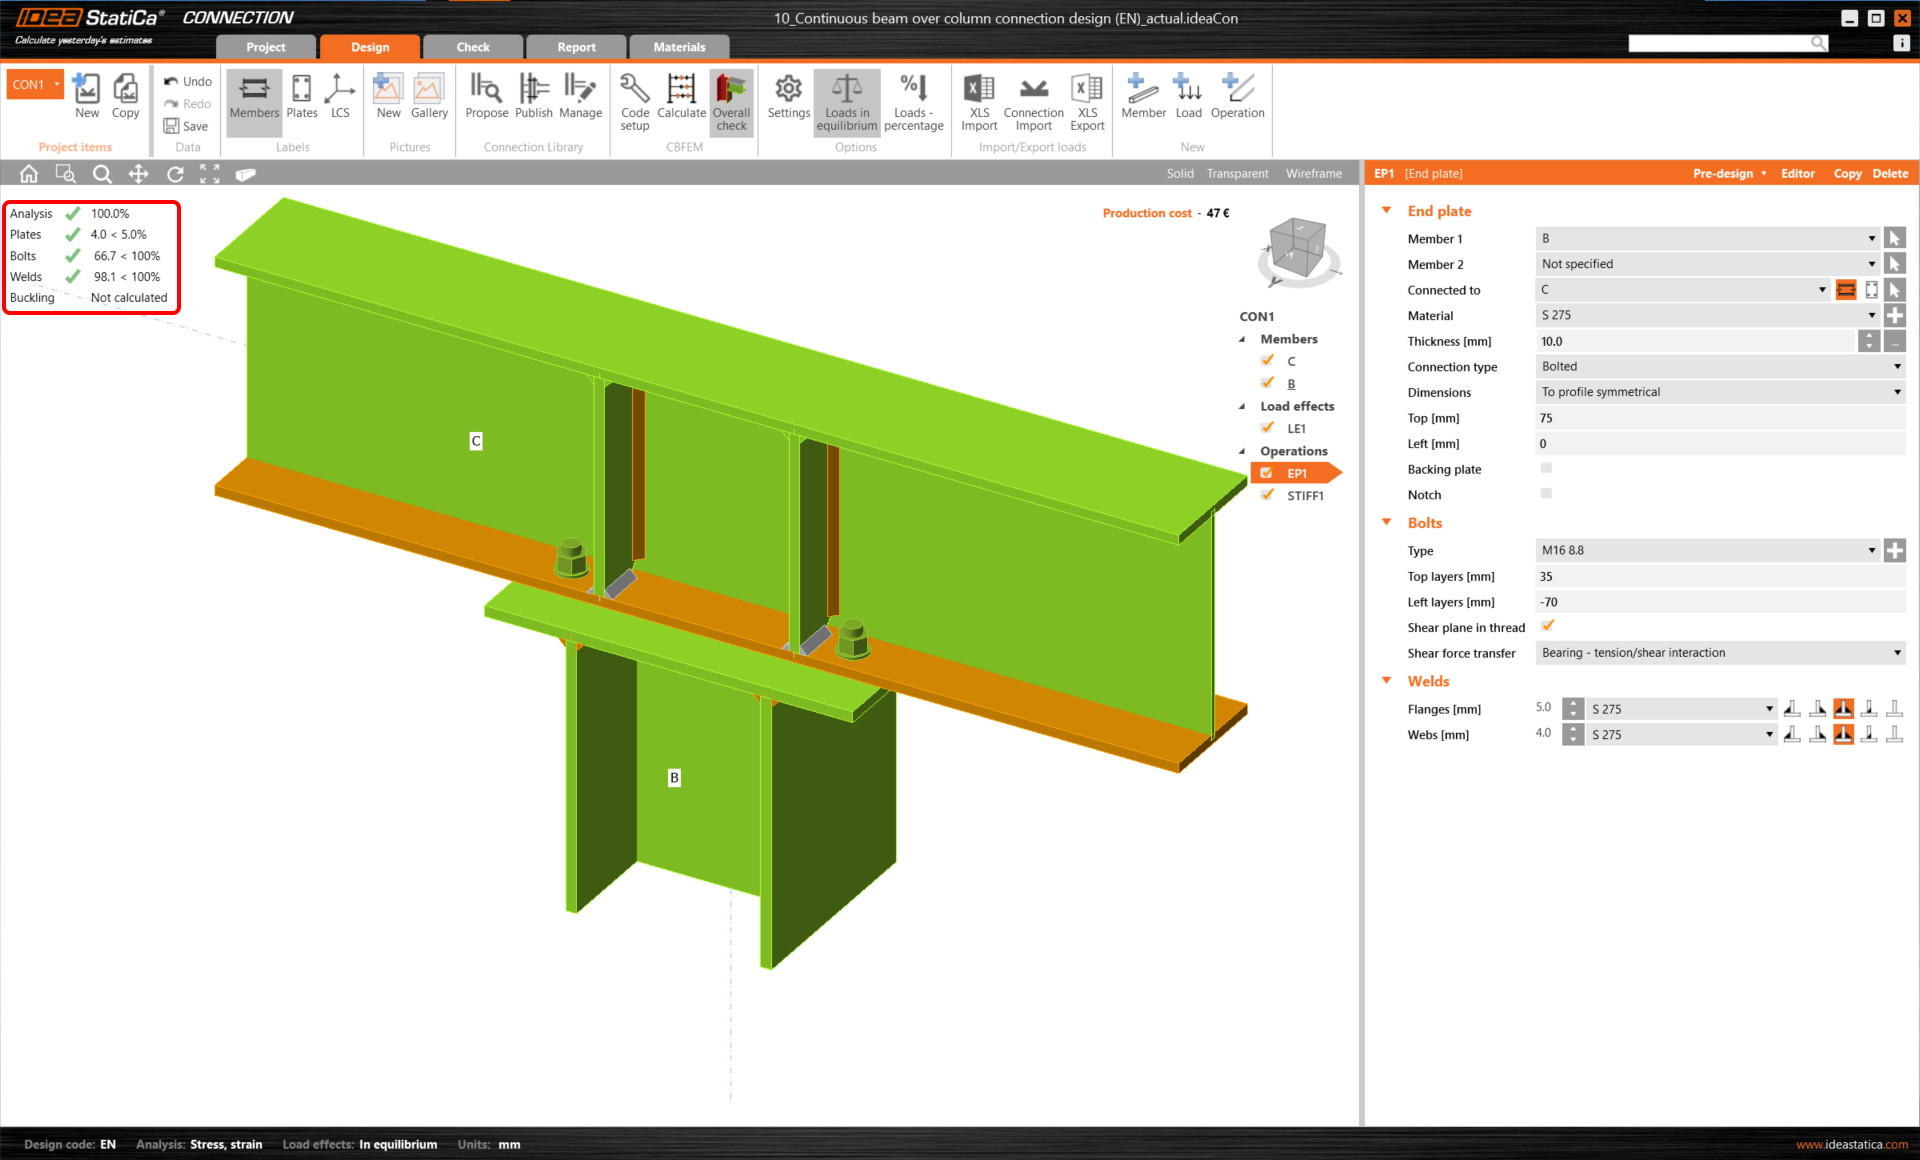Start the XLS Import of loads
The height and width of the screenshot is (1160, 1920).
[978, 100]
